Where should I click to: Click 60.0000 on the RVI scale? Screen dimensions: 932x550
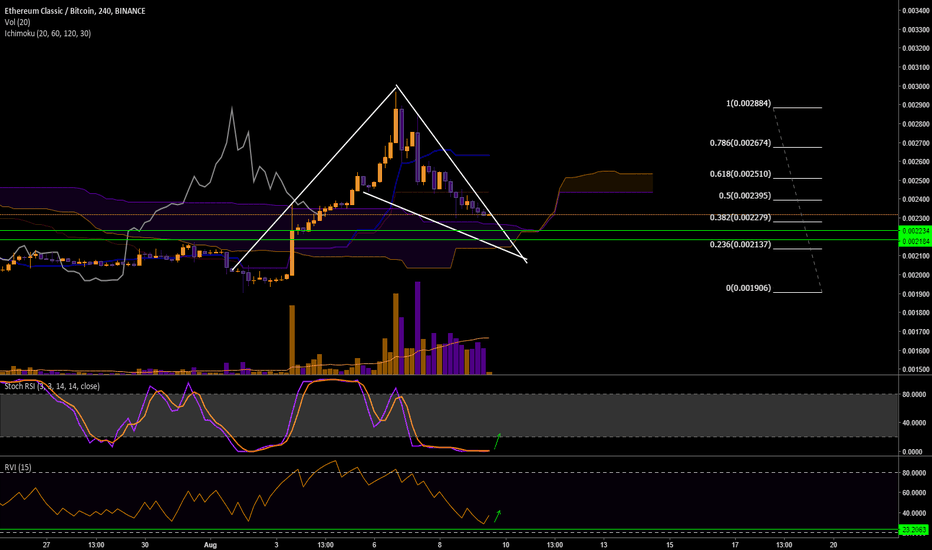click(x=914, y=493)
